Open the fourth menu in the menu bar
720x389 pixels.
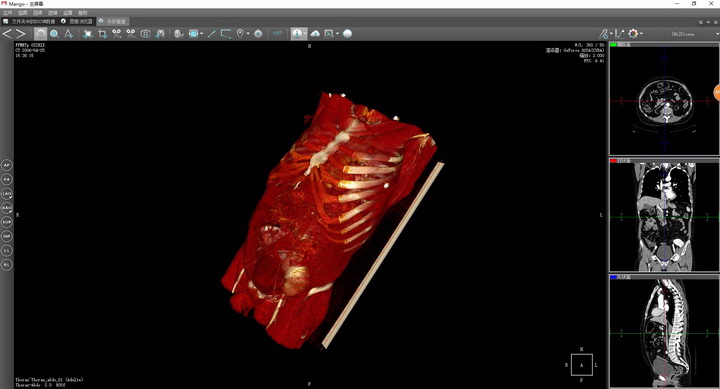(x=53, y=13)
